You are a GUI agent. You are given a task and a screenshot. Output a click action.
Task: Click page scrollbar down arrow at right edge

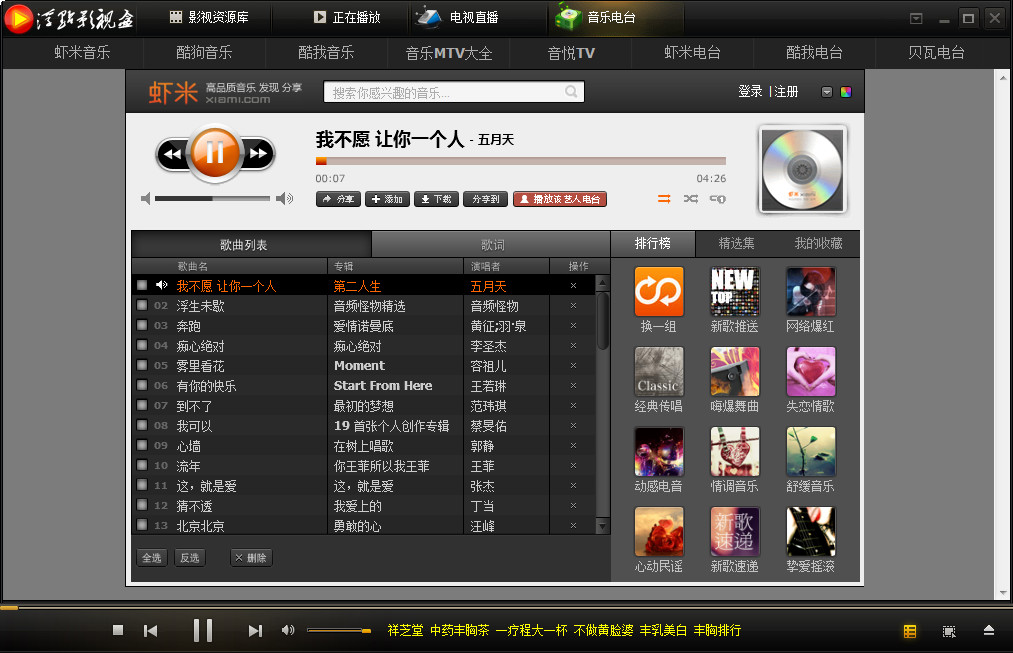[1003, 592]
